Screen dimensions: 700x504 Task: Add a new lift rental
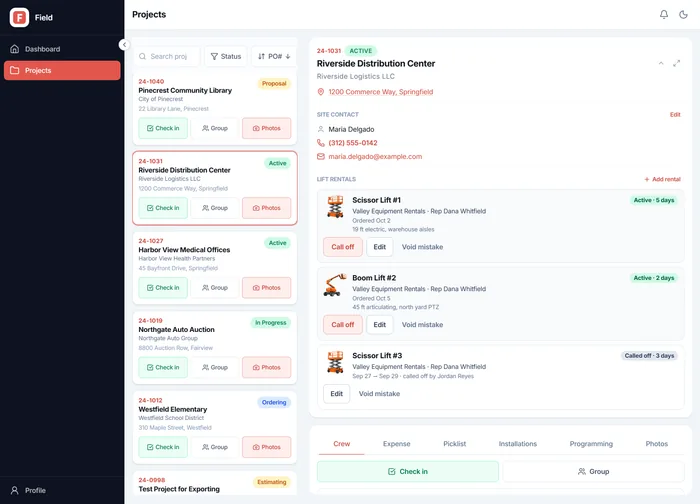point(662,179)
